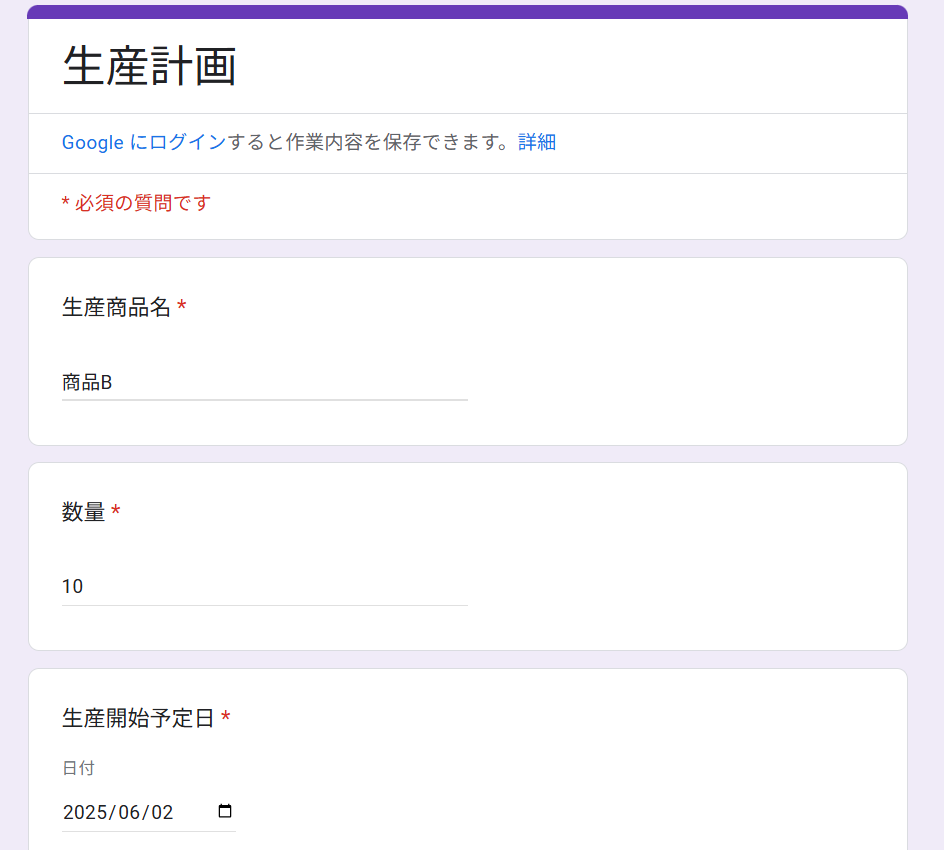
Task: Open the calendar picker icon in date field
Action: [x=225, y=811]
